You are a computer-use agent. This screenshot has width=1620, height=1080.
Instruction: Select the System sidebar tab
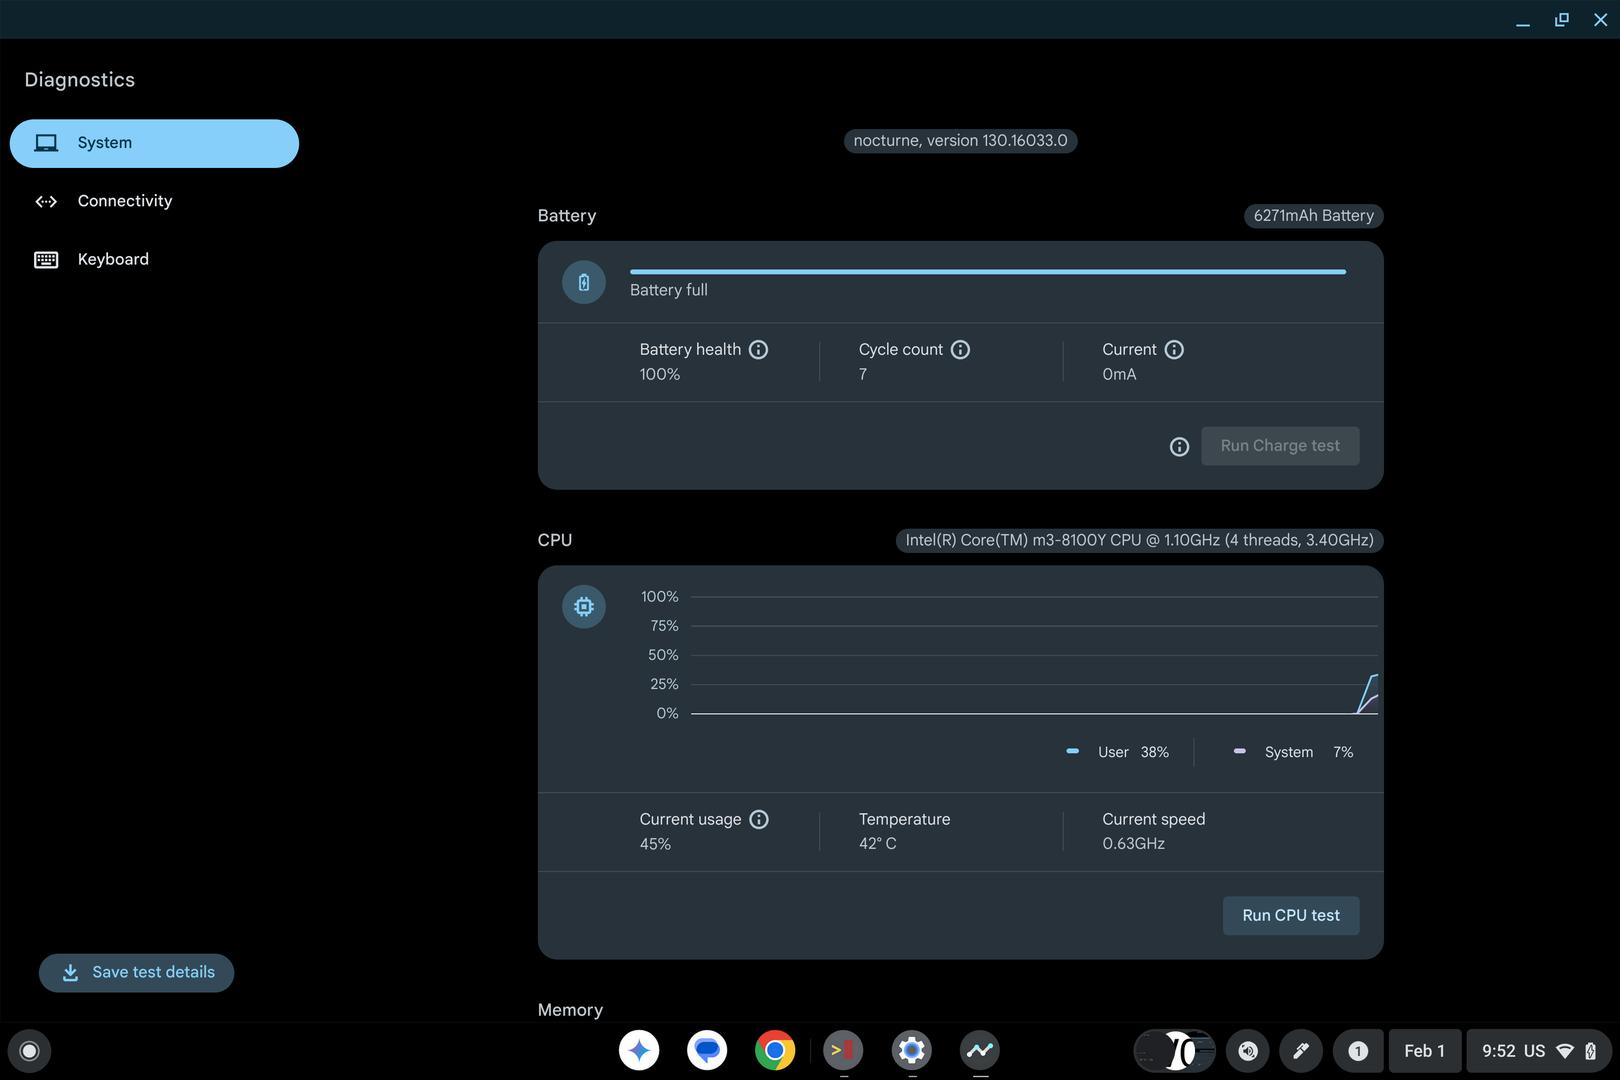[x=154, y=143]
